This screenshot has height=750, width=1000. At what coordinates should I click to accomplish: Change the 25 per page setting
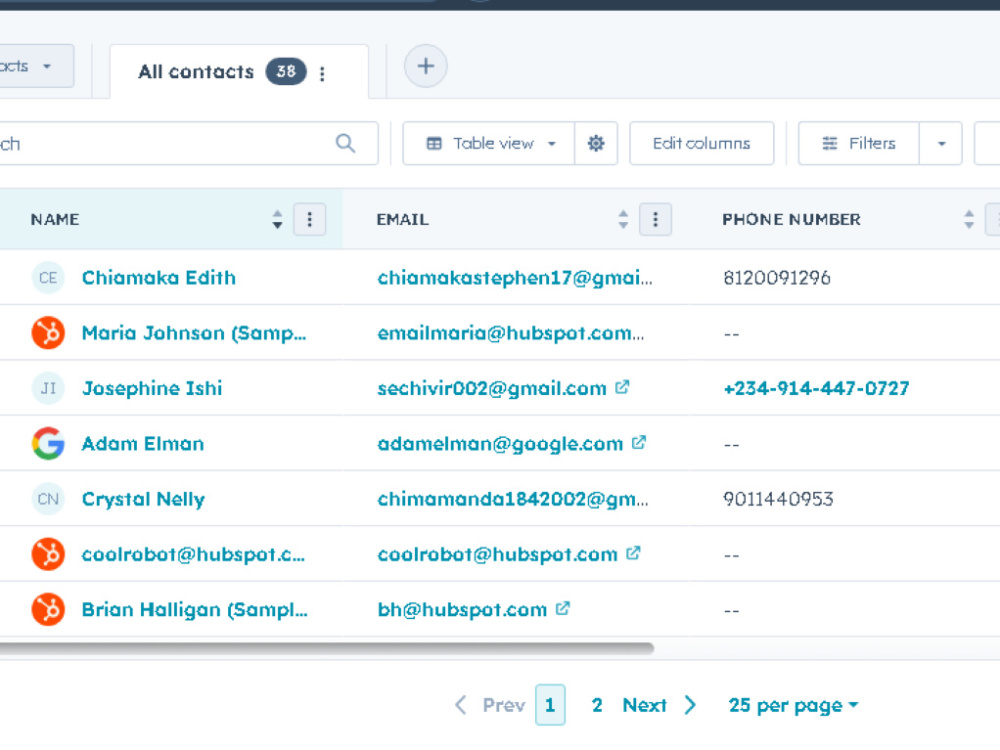click(x=793, y=705)
